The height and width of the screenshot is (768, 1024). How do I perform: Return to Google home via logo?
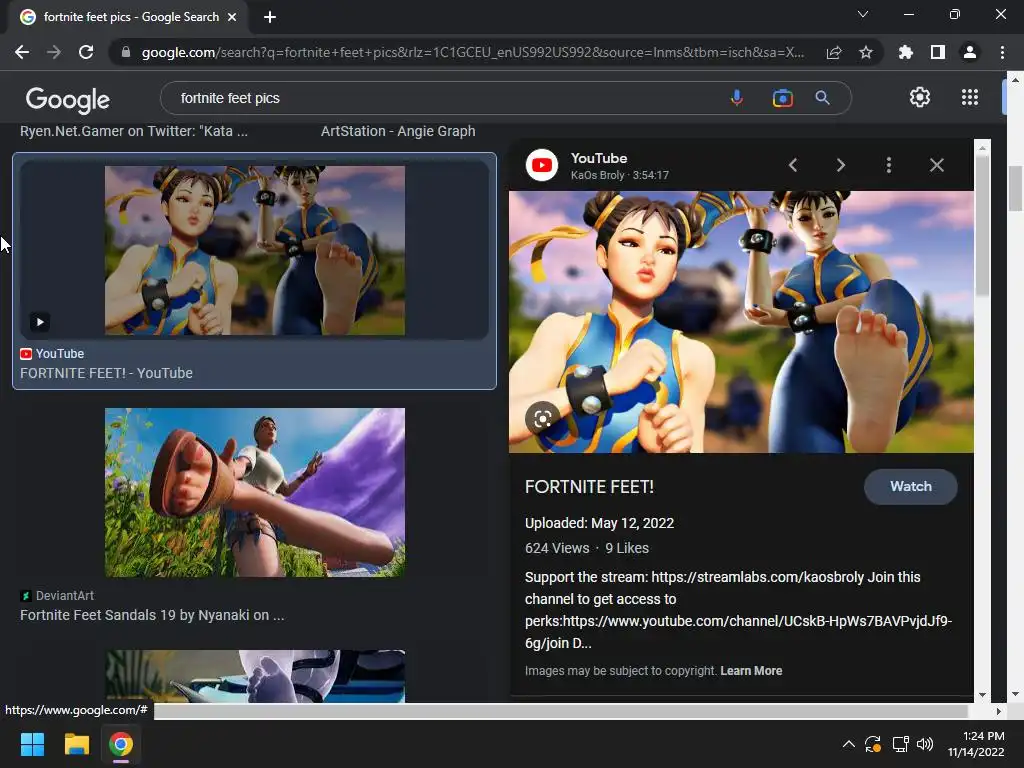pos(68,99)
